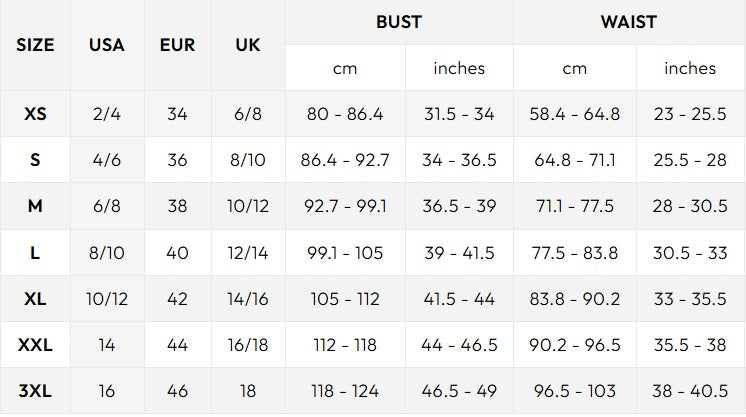The height and width of the screenshot is (417, 746).
Task: Click EUR size 42 cell
Action: coord(177,299)
